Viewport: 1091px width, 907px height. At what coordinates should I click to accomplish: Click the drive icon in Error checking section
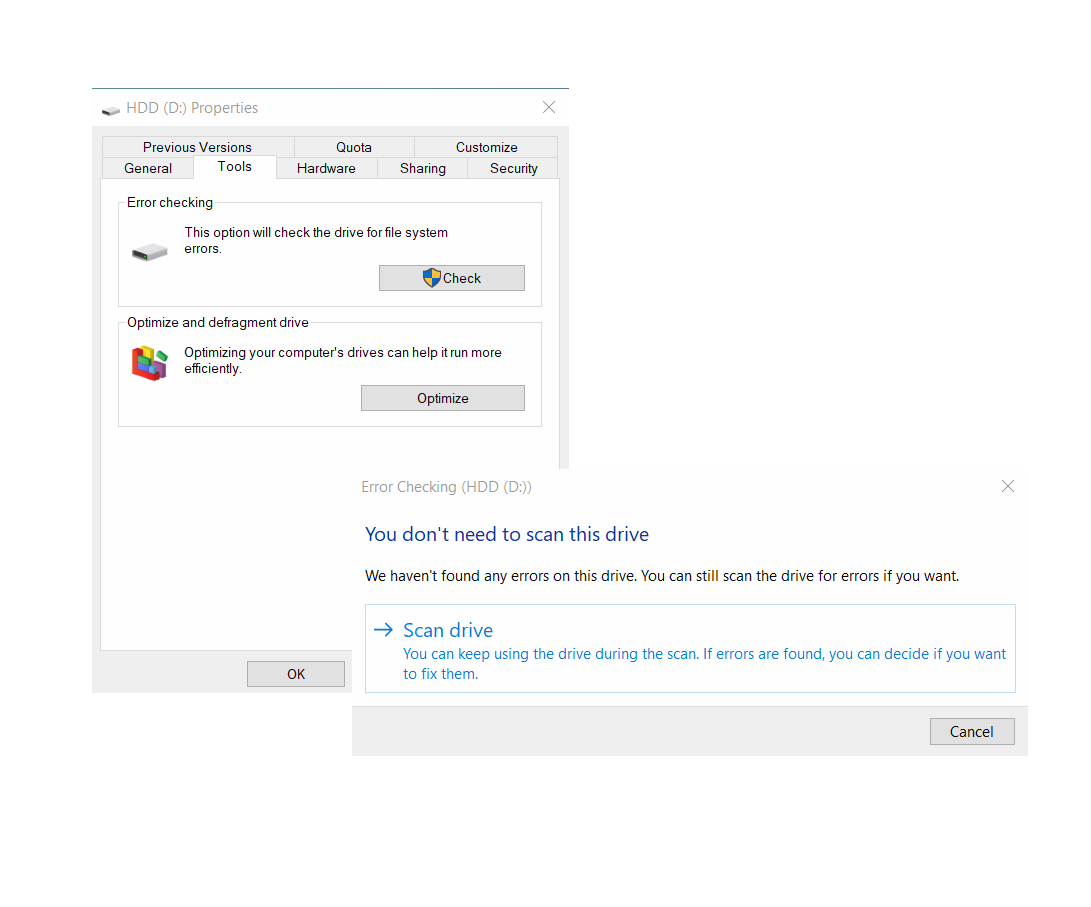point(150,252)
